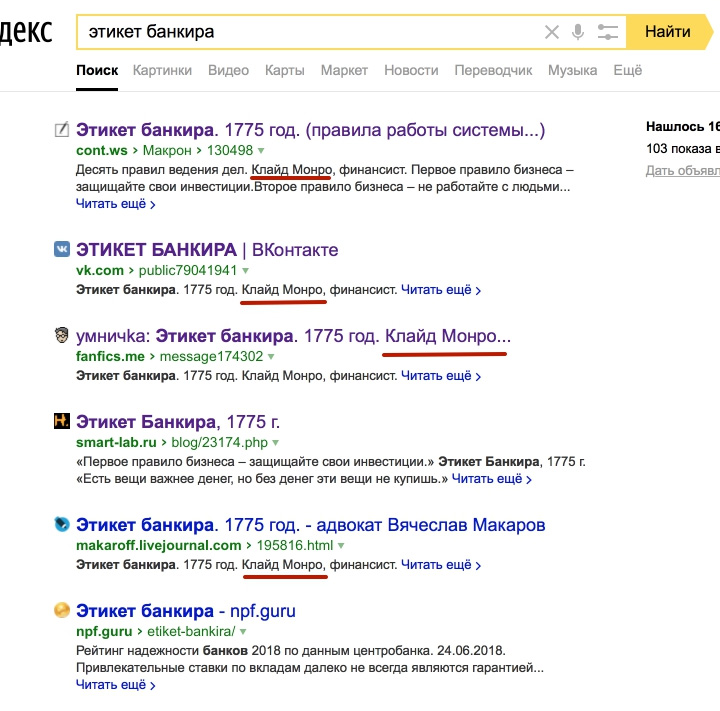The height and width of the screenshot is (711, 720).
Task: Click the livejournal result favicon
Action: [62, 524]
